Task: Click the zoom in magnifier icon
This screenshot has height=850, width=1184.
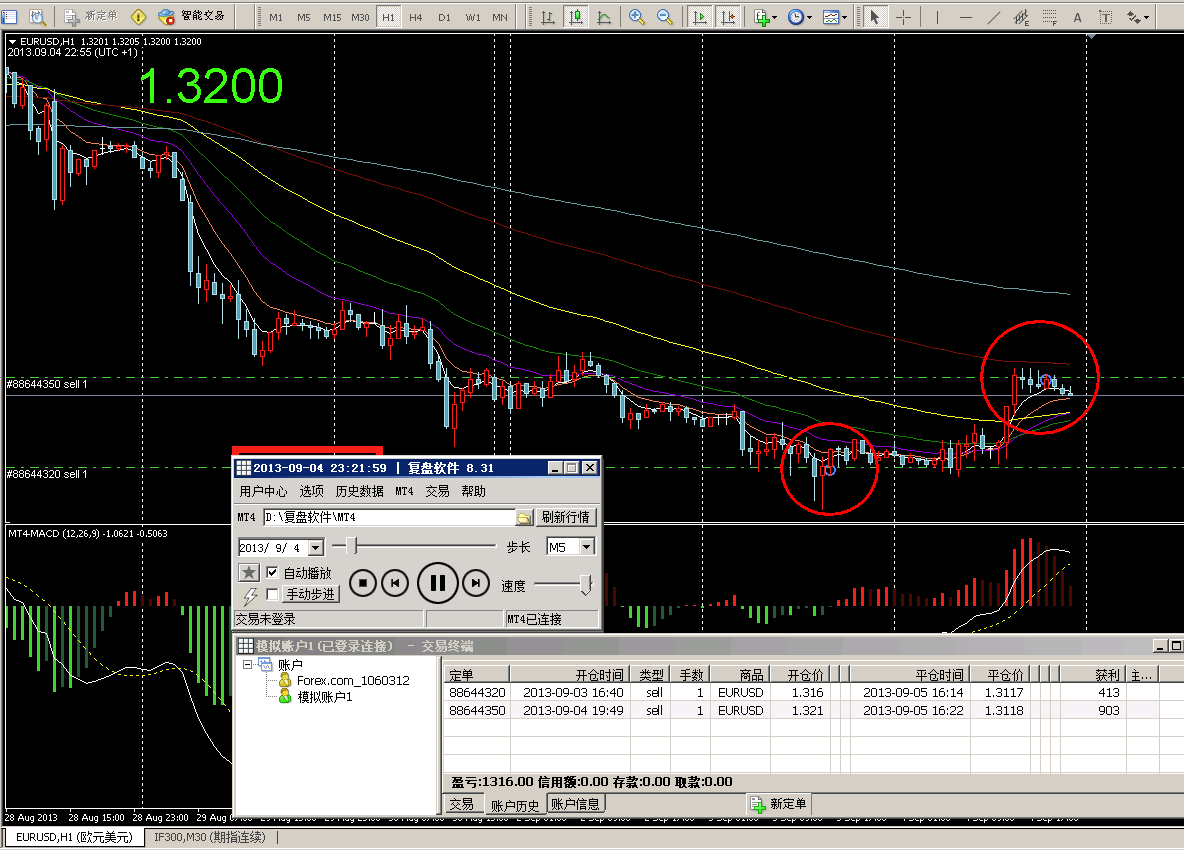Action: 637,17
